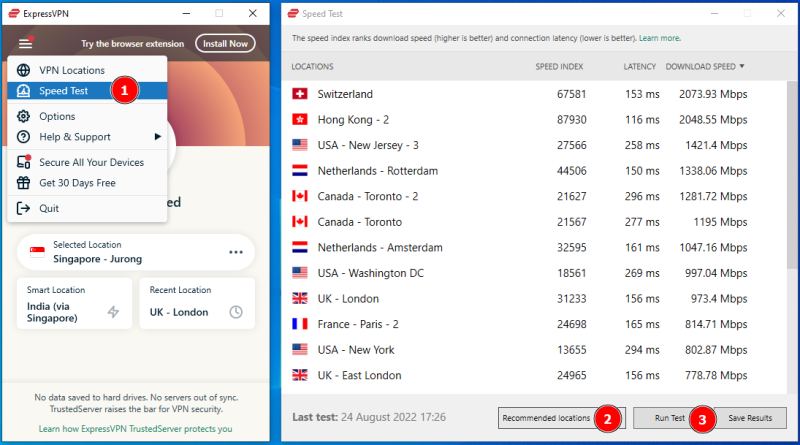Click the globe icon beside VPN Locations

(x=25, y=71)
